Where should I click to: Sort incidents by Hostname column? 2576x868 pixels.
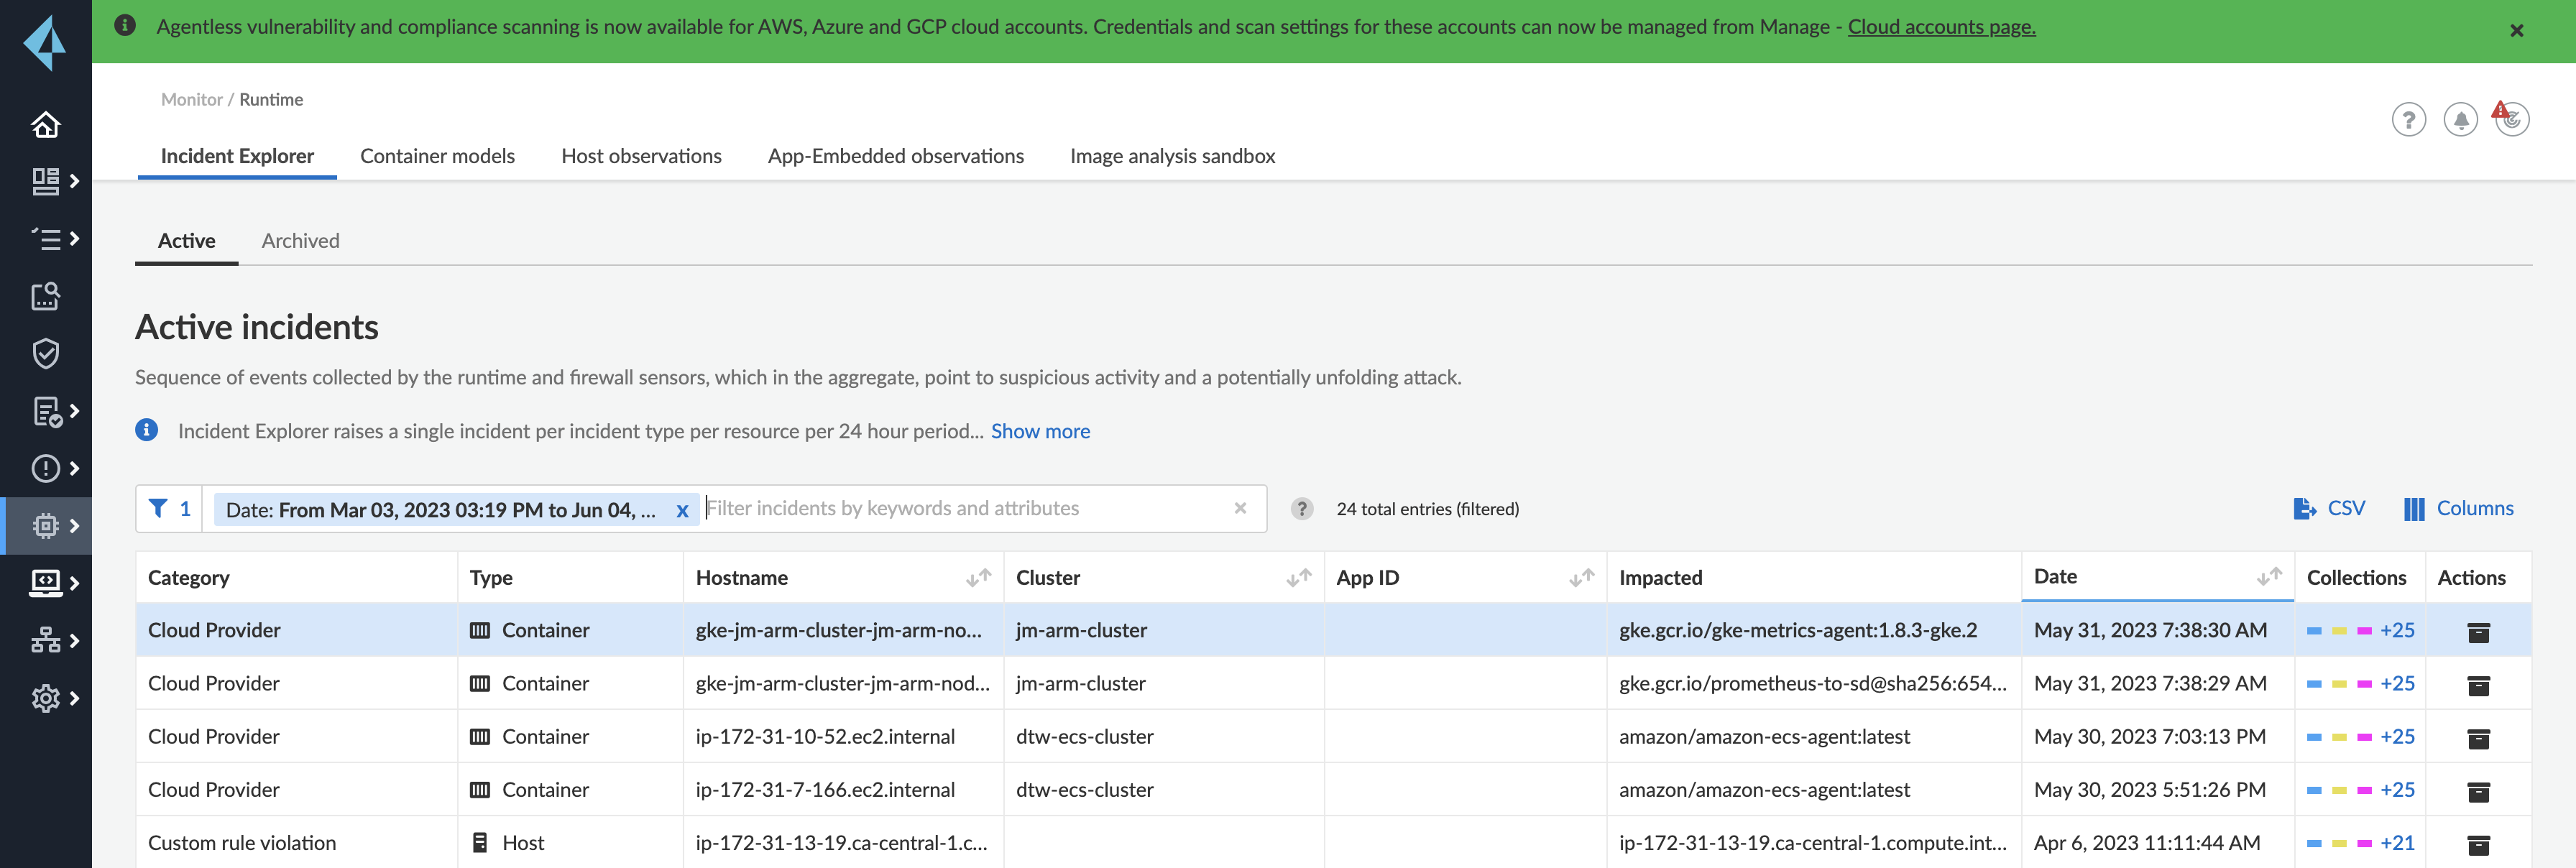978,577
